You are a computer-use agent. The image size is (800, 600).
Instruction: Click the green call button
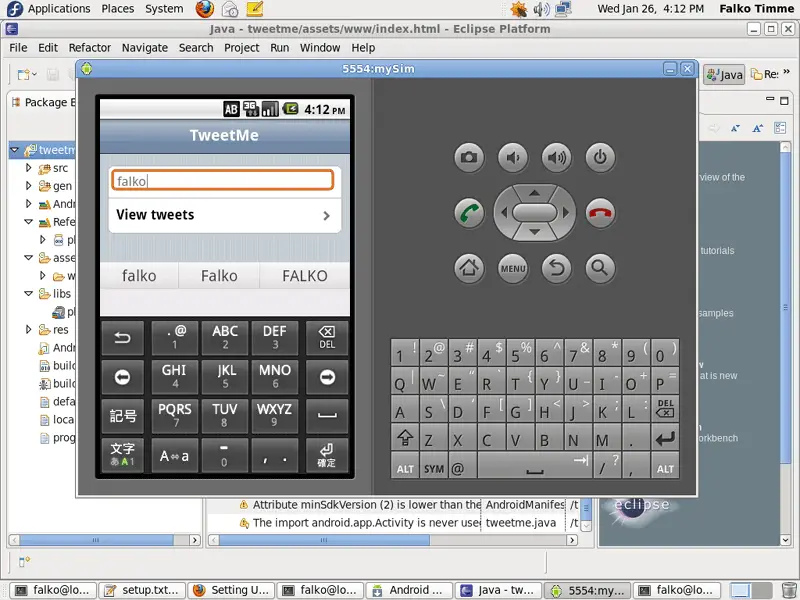point(469,213)
